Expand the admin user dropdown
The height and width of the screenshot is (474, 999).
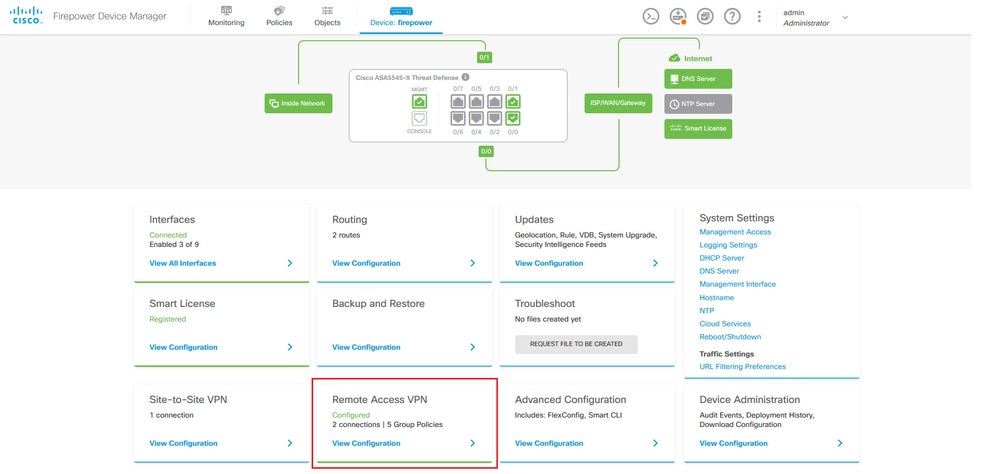click(845, 17)
